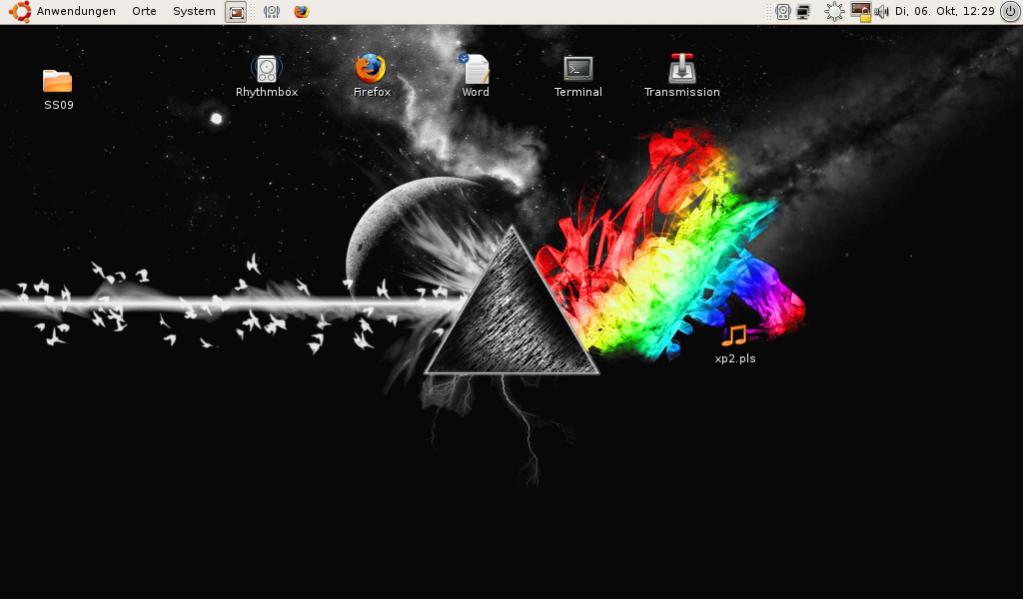Open the Transmission desktop shortcut
The height and width of the screenshot is (599, 1023).
click(682, 69)
